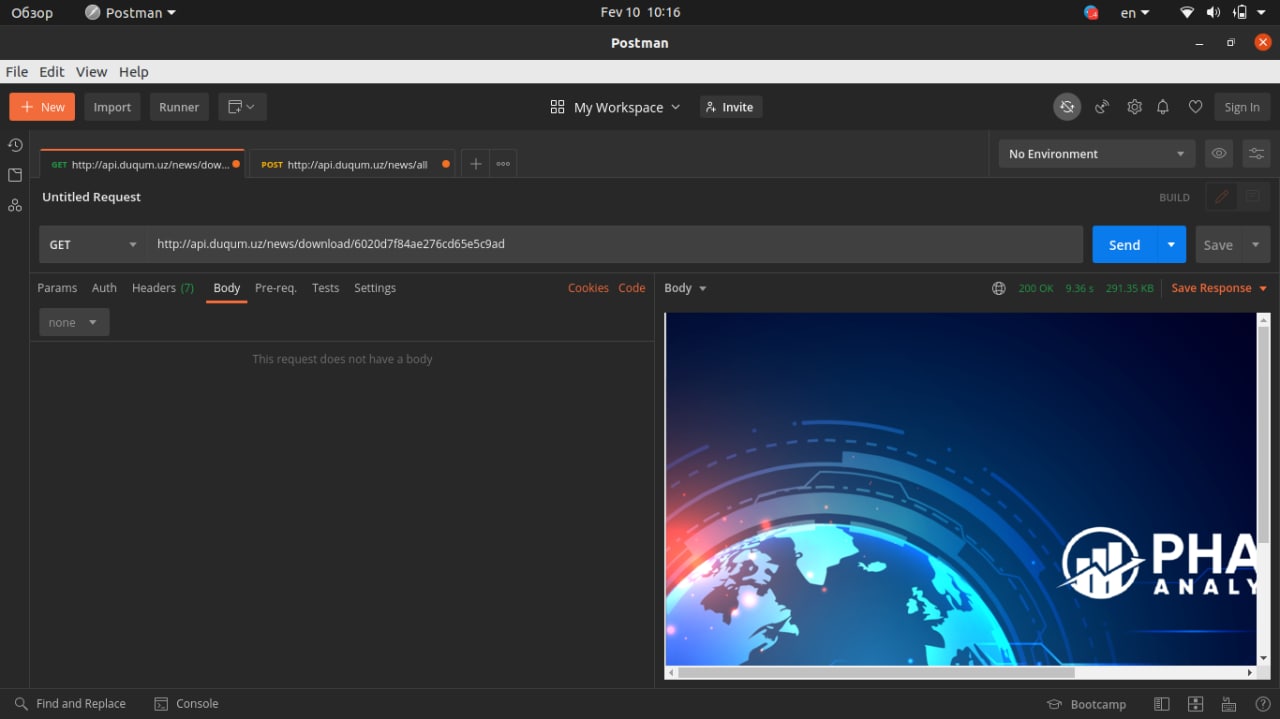1280x719 pixels.
Task: Click the response horizontal scrollbar
Action: coord(876,673)
